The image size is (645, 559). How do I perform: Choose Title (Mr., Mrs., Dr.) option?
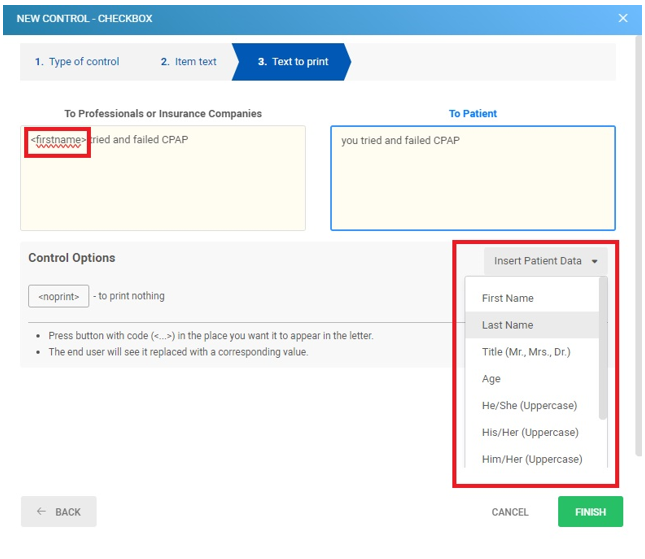532,352
